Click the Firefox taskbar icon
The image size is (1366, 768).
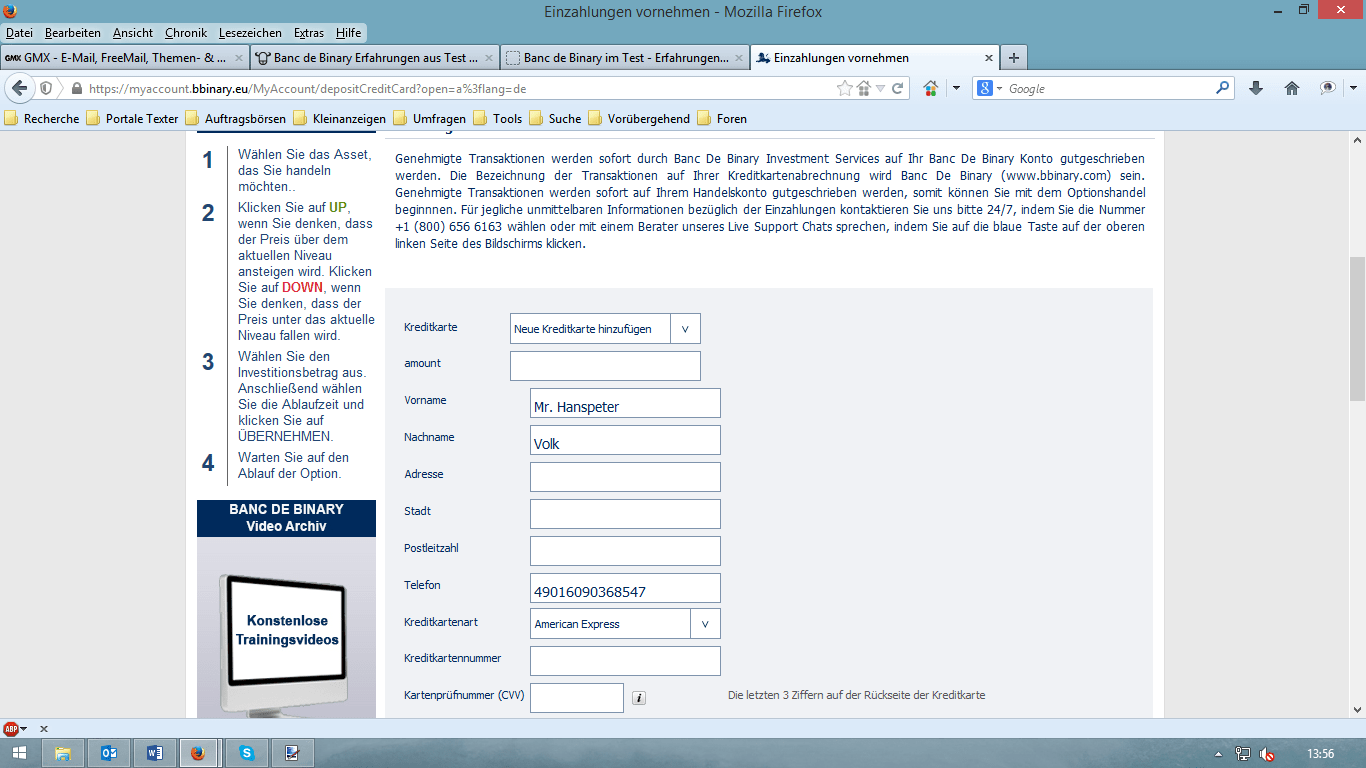pos(200,753)
